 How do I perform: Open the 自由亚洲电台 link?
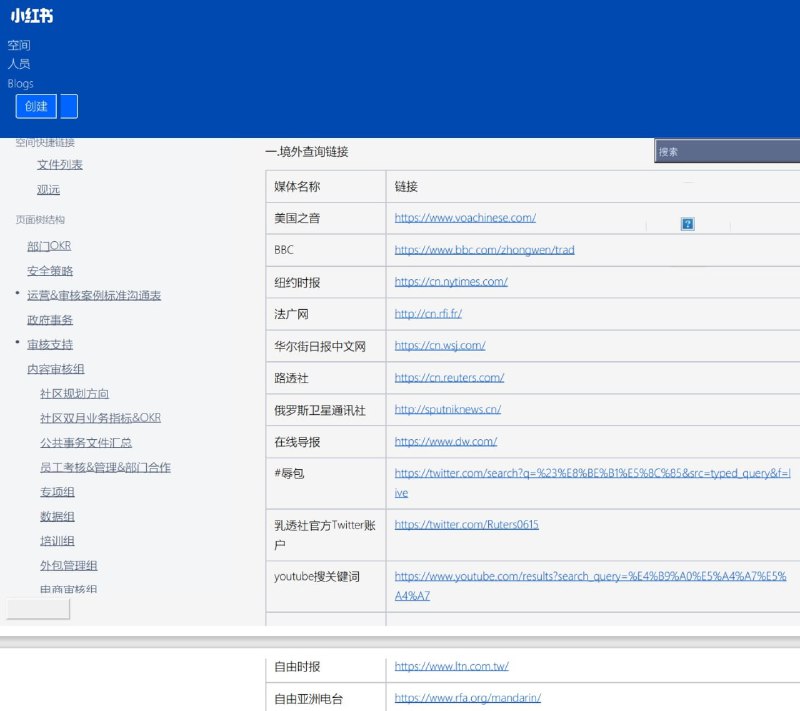[x=466, y=698]
